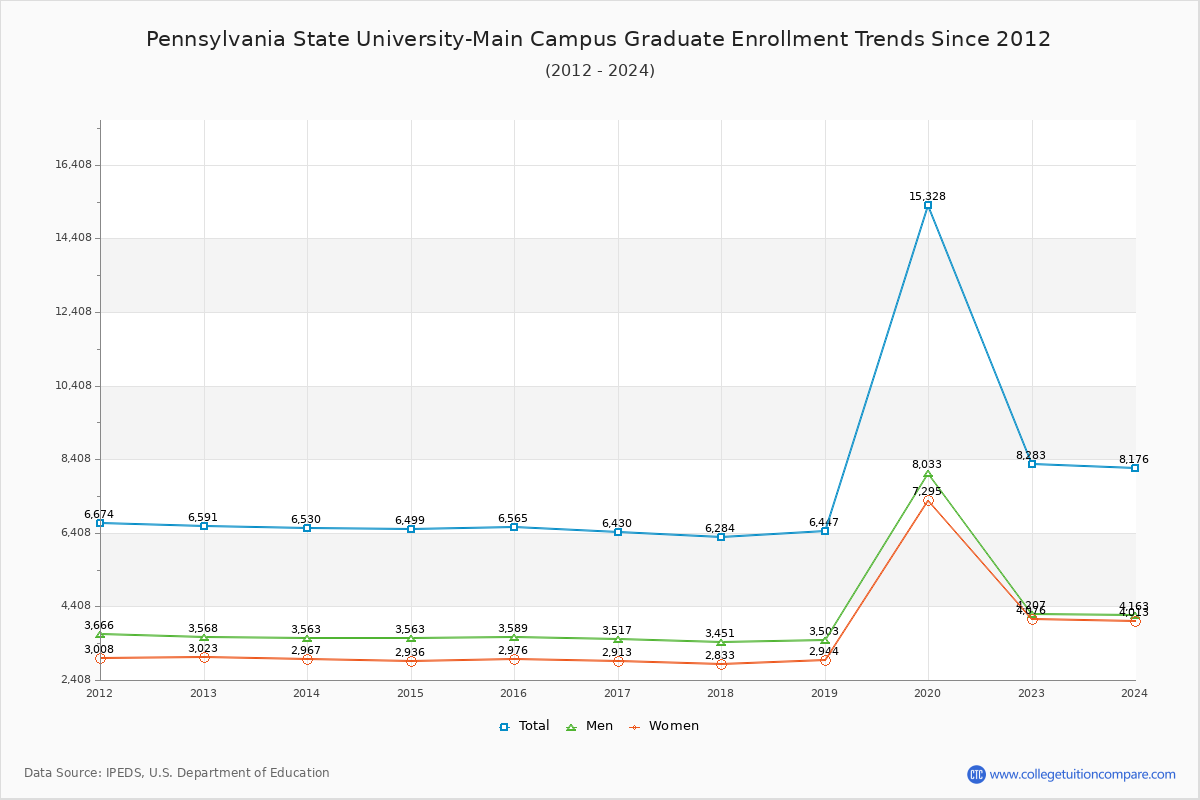Viewport: 1200px width, 800px height.
Task: Click the IPEDS data source text
Action: pyautogui.click(x=178, y=772)
